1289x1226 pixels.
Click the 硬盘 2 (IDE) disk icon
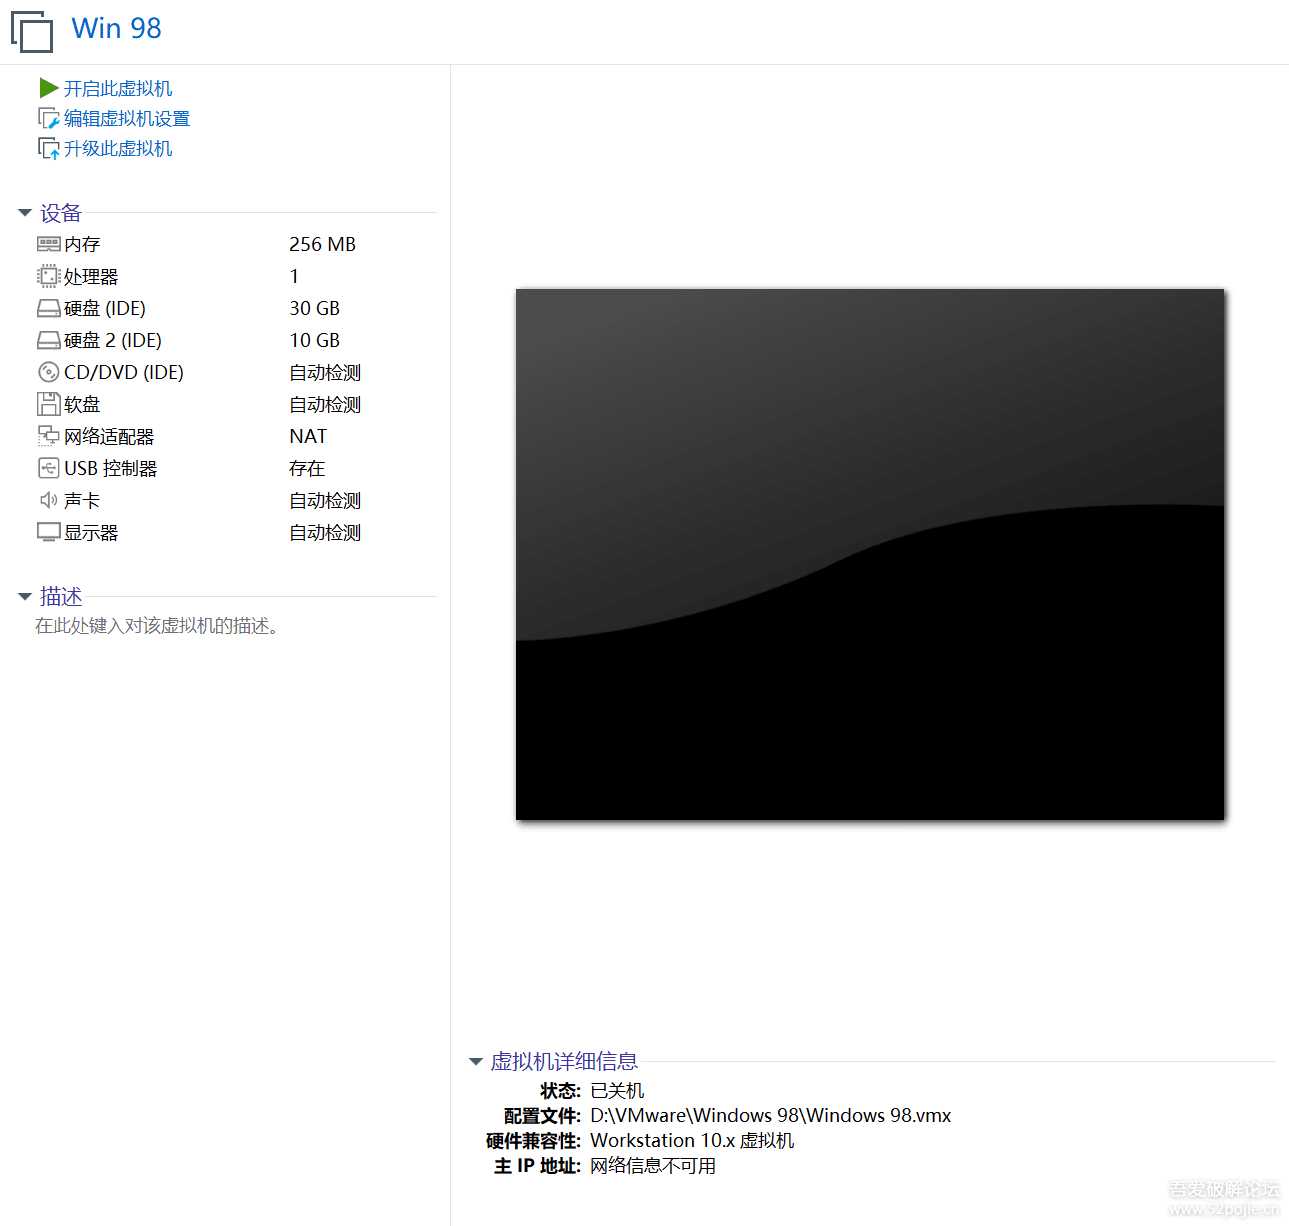[x=49, y=339]
